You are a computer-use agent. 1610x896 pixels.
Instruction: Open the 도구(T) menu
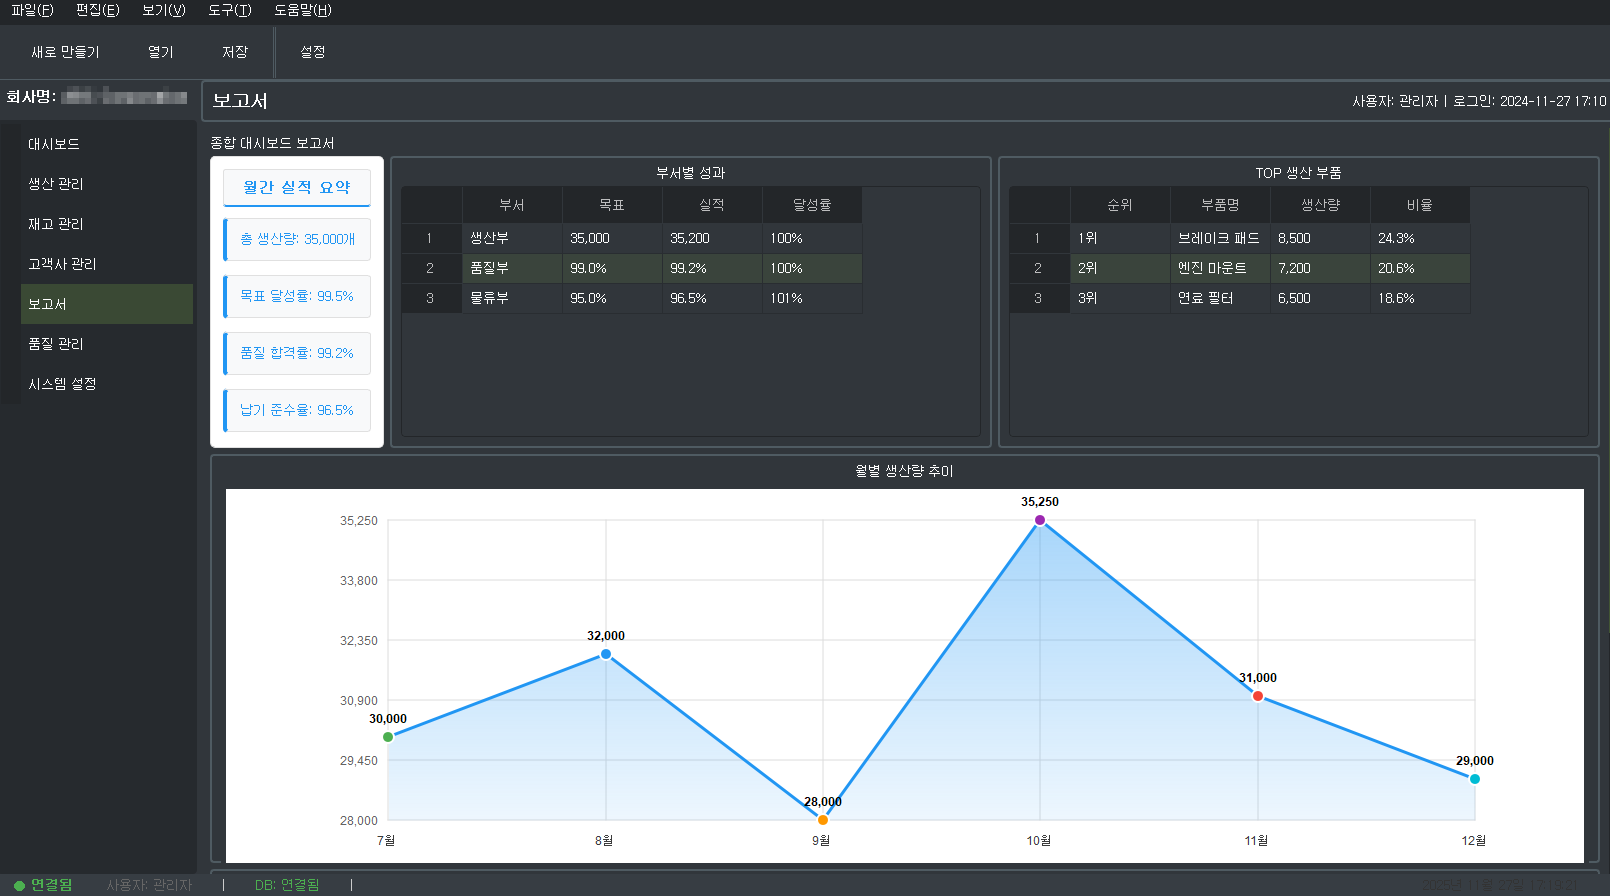229,10
